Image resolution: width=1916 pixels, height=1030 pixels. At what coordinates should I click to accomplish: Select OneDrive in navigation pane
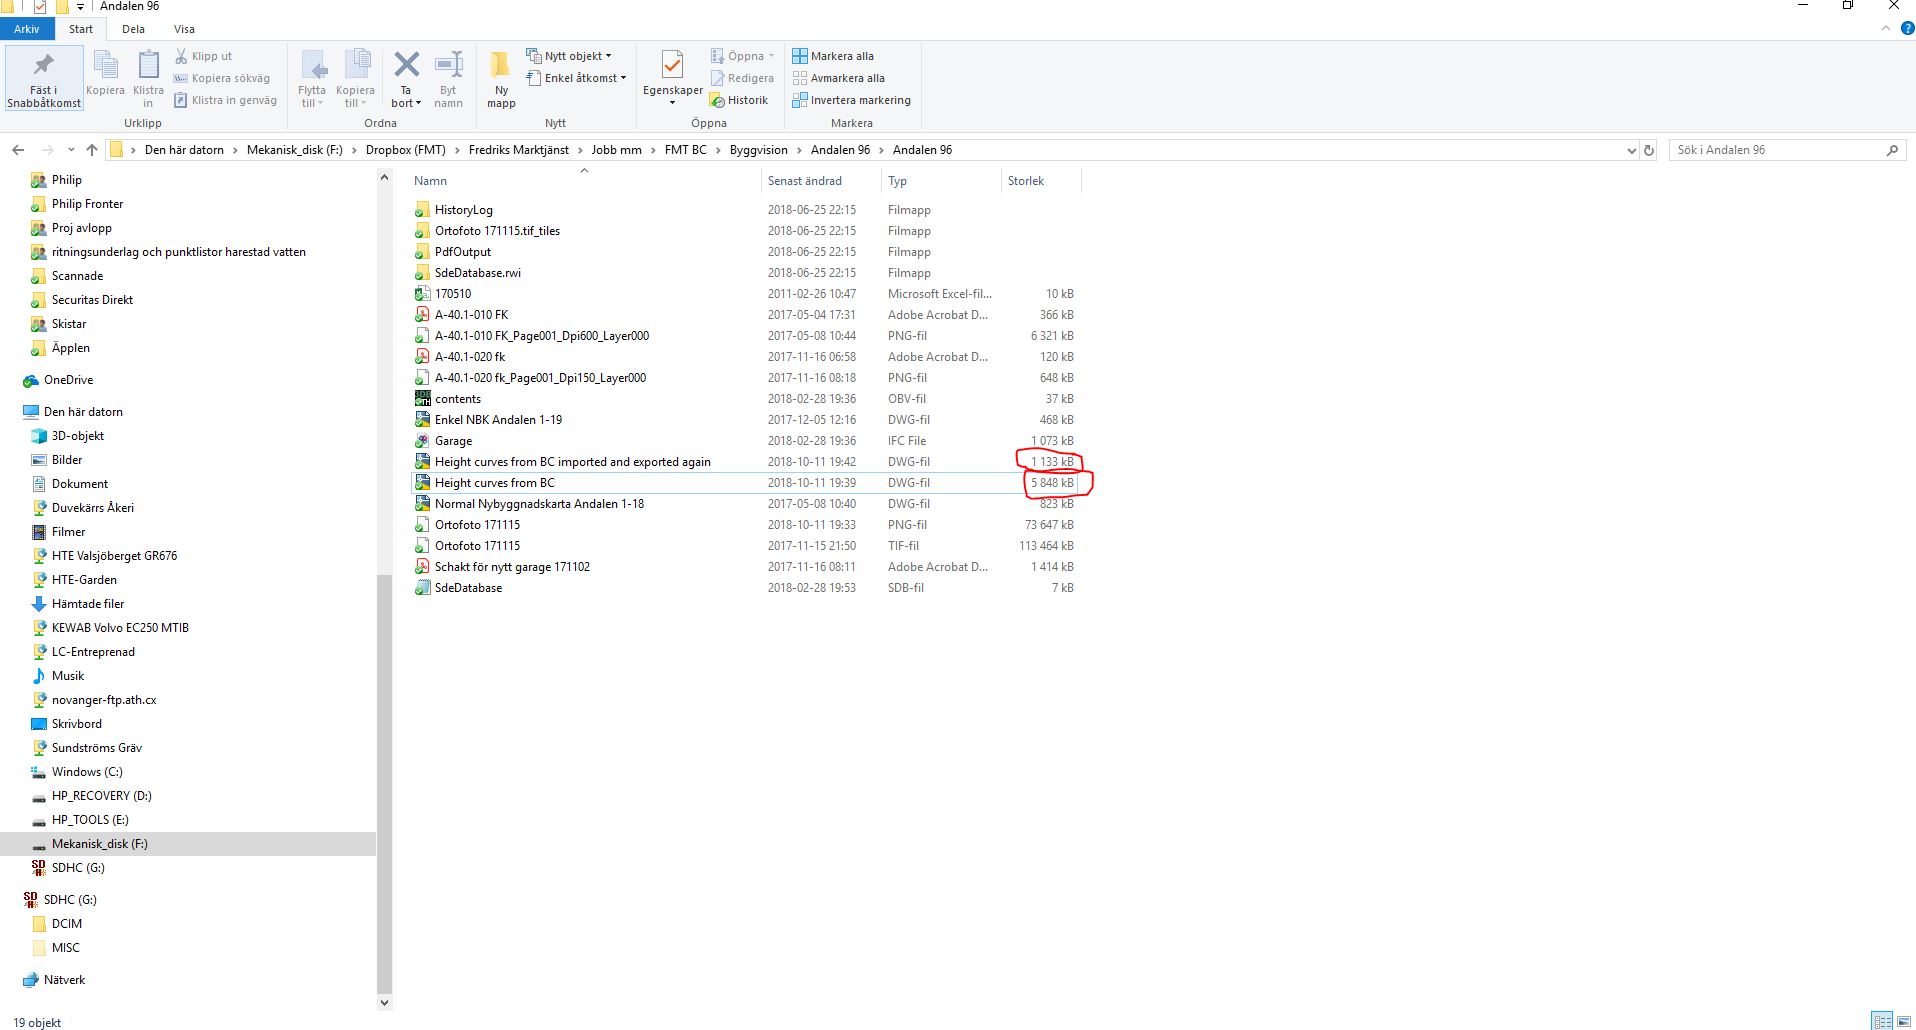68,380
